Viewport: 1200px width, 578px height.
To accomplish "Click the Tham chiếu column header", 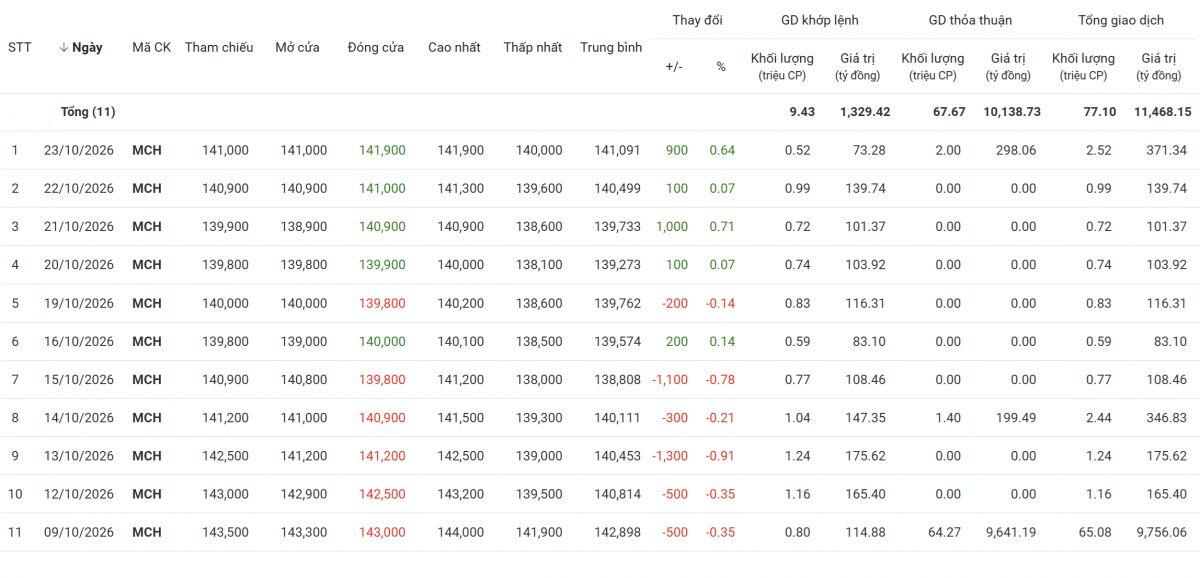I will coord(219,47).
